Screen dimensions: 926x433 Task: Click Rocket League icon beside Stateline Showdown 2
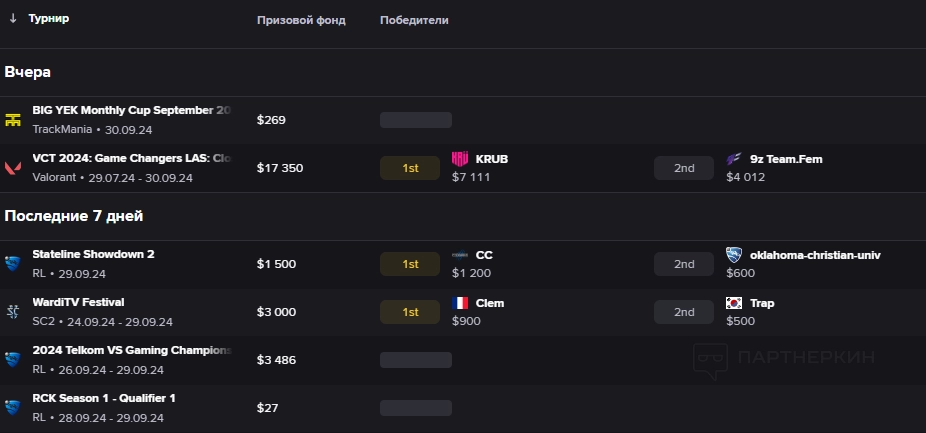click(x=13, y=264)
